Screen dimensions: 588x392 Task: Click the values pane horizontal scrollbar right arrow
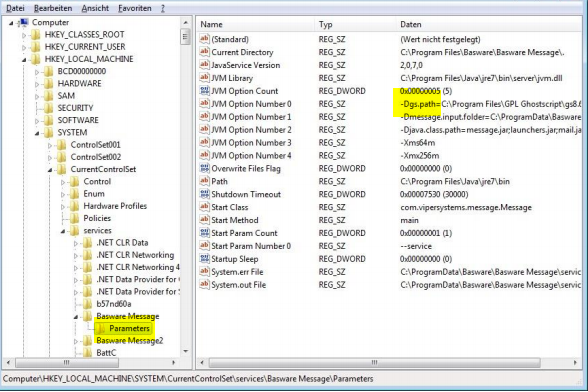pyautogui.click(x=575, y=362)
